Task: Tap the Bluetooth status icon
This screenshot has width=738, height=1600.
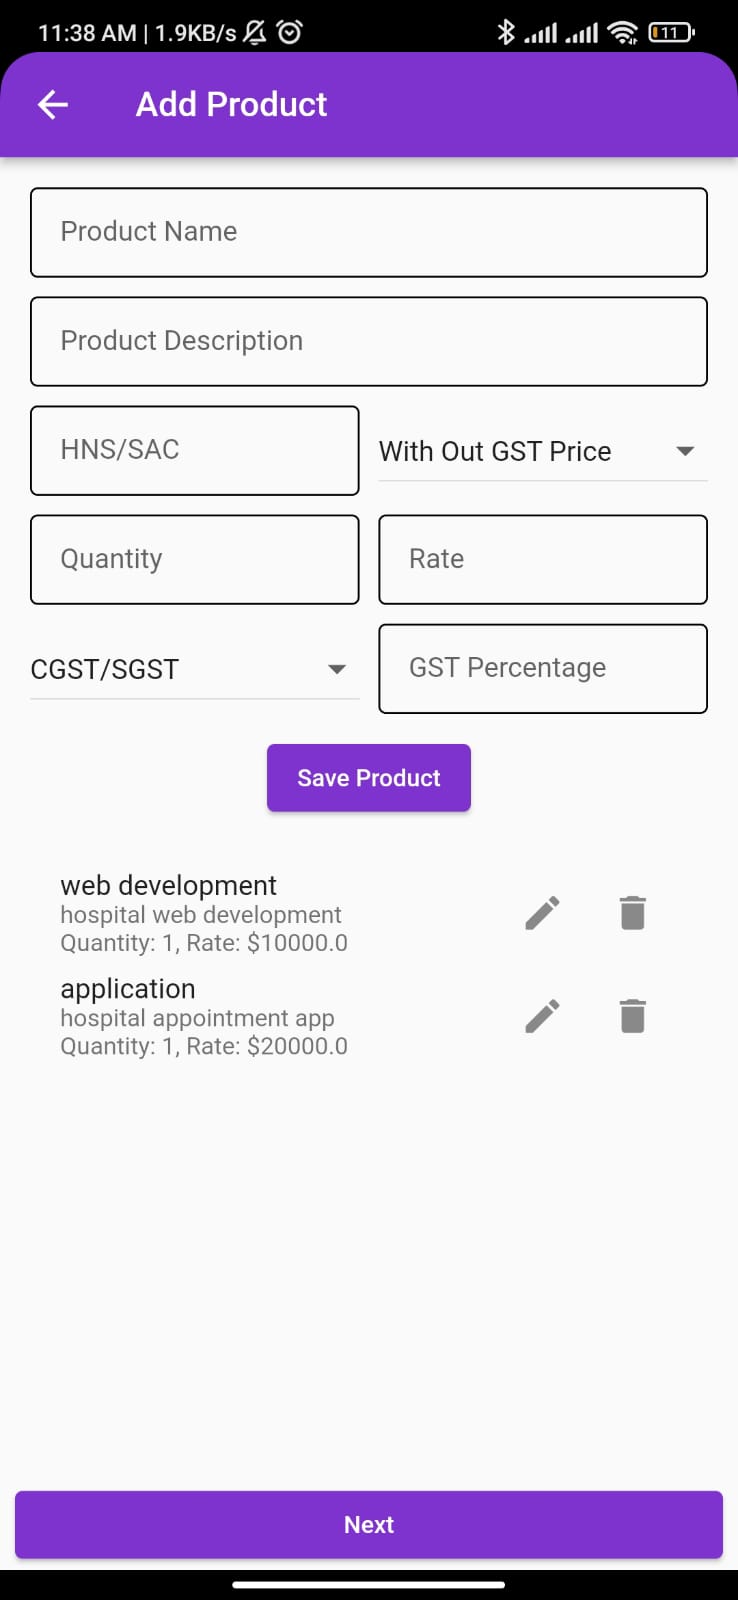Action: click(506, 32)
